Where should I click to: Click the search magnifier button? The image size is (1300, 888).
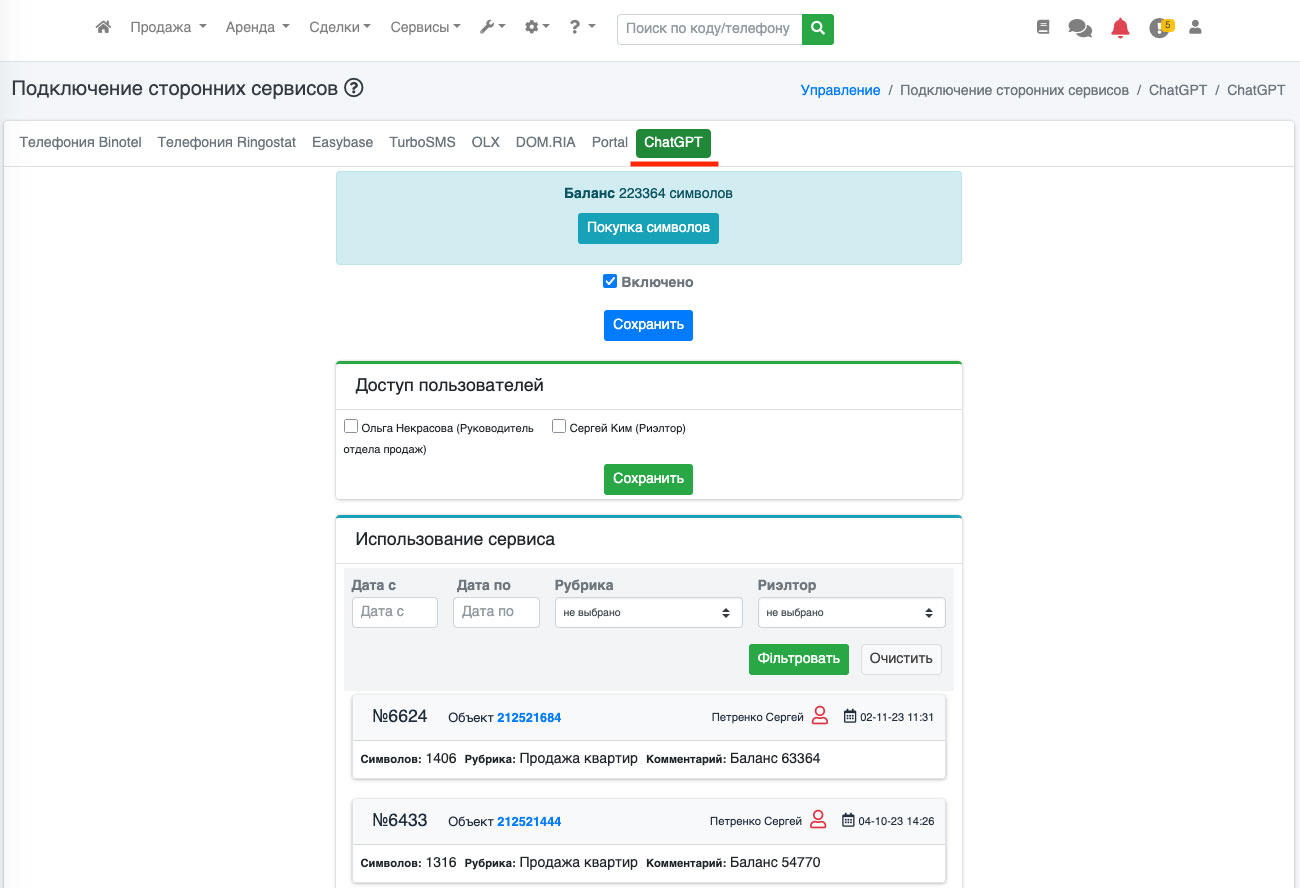(818, 29)
